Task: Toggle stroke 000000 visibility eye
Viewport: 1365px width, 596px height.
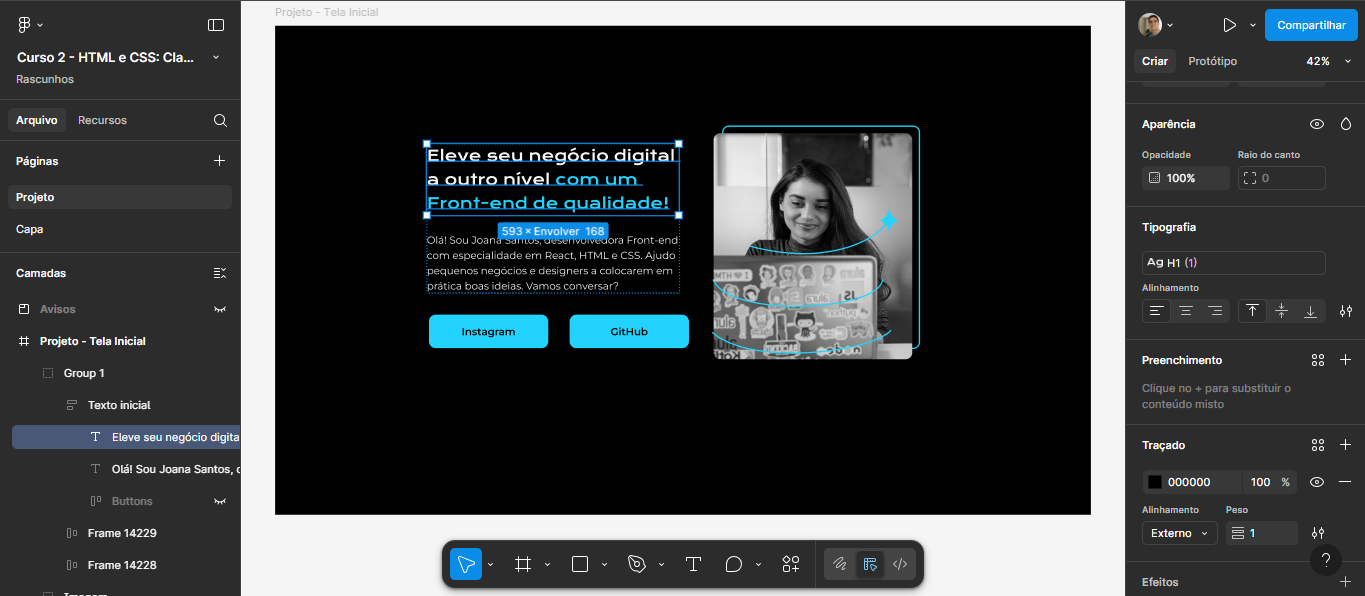Action: tap(1317, 482)
